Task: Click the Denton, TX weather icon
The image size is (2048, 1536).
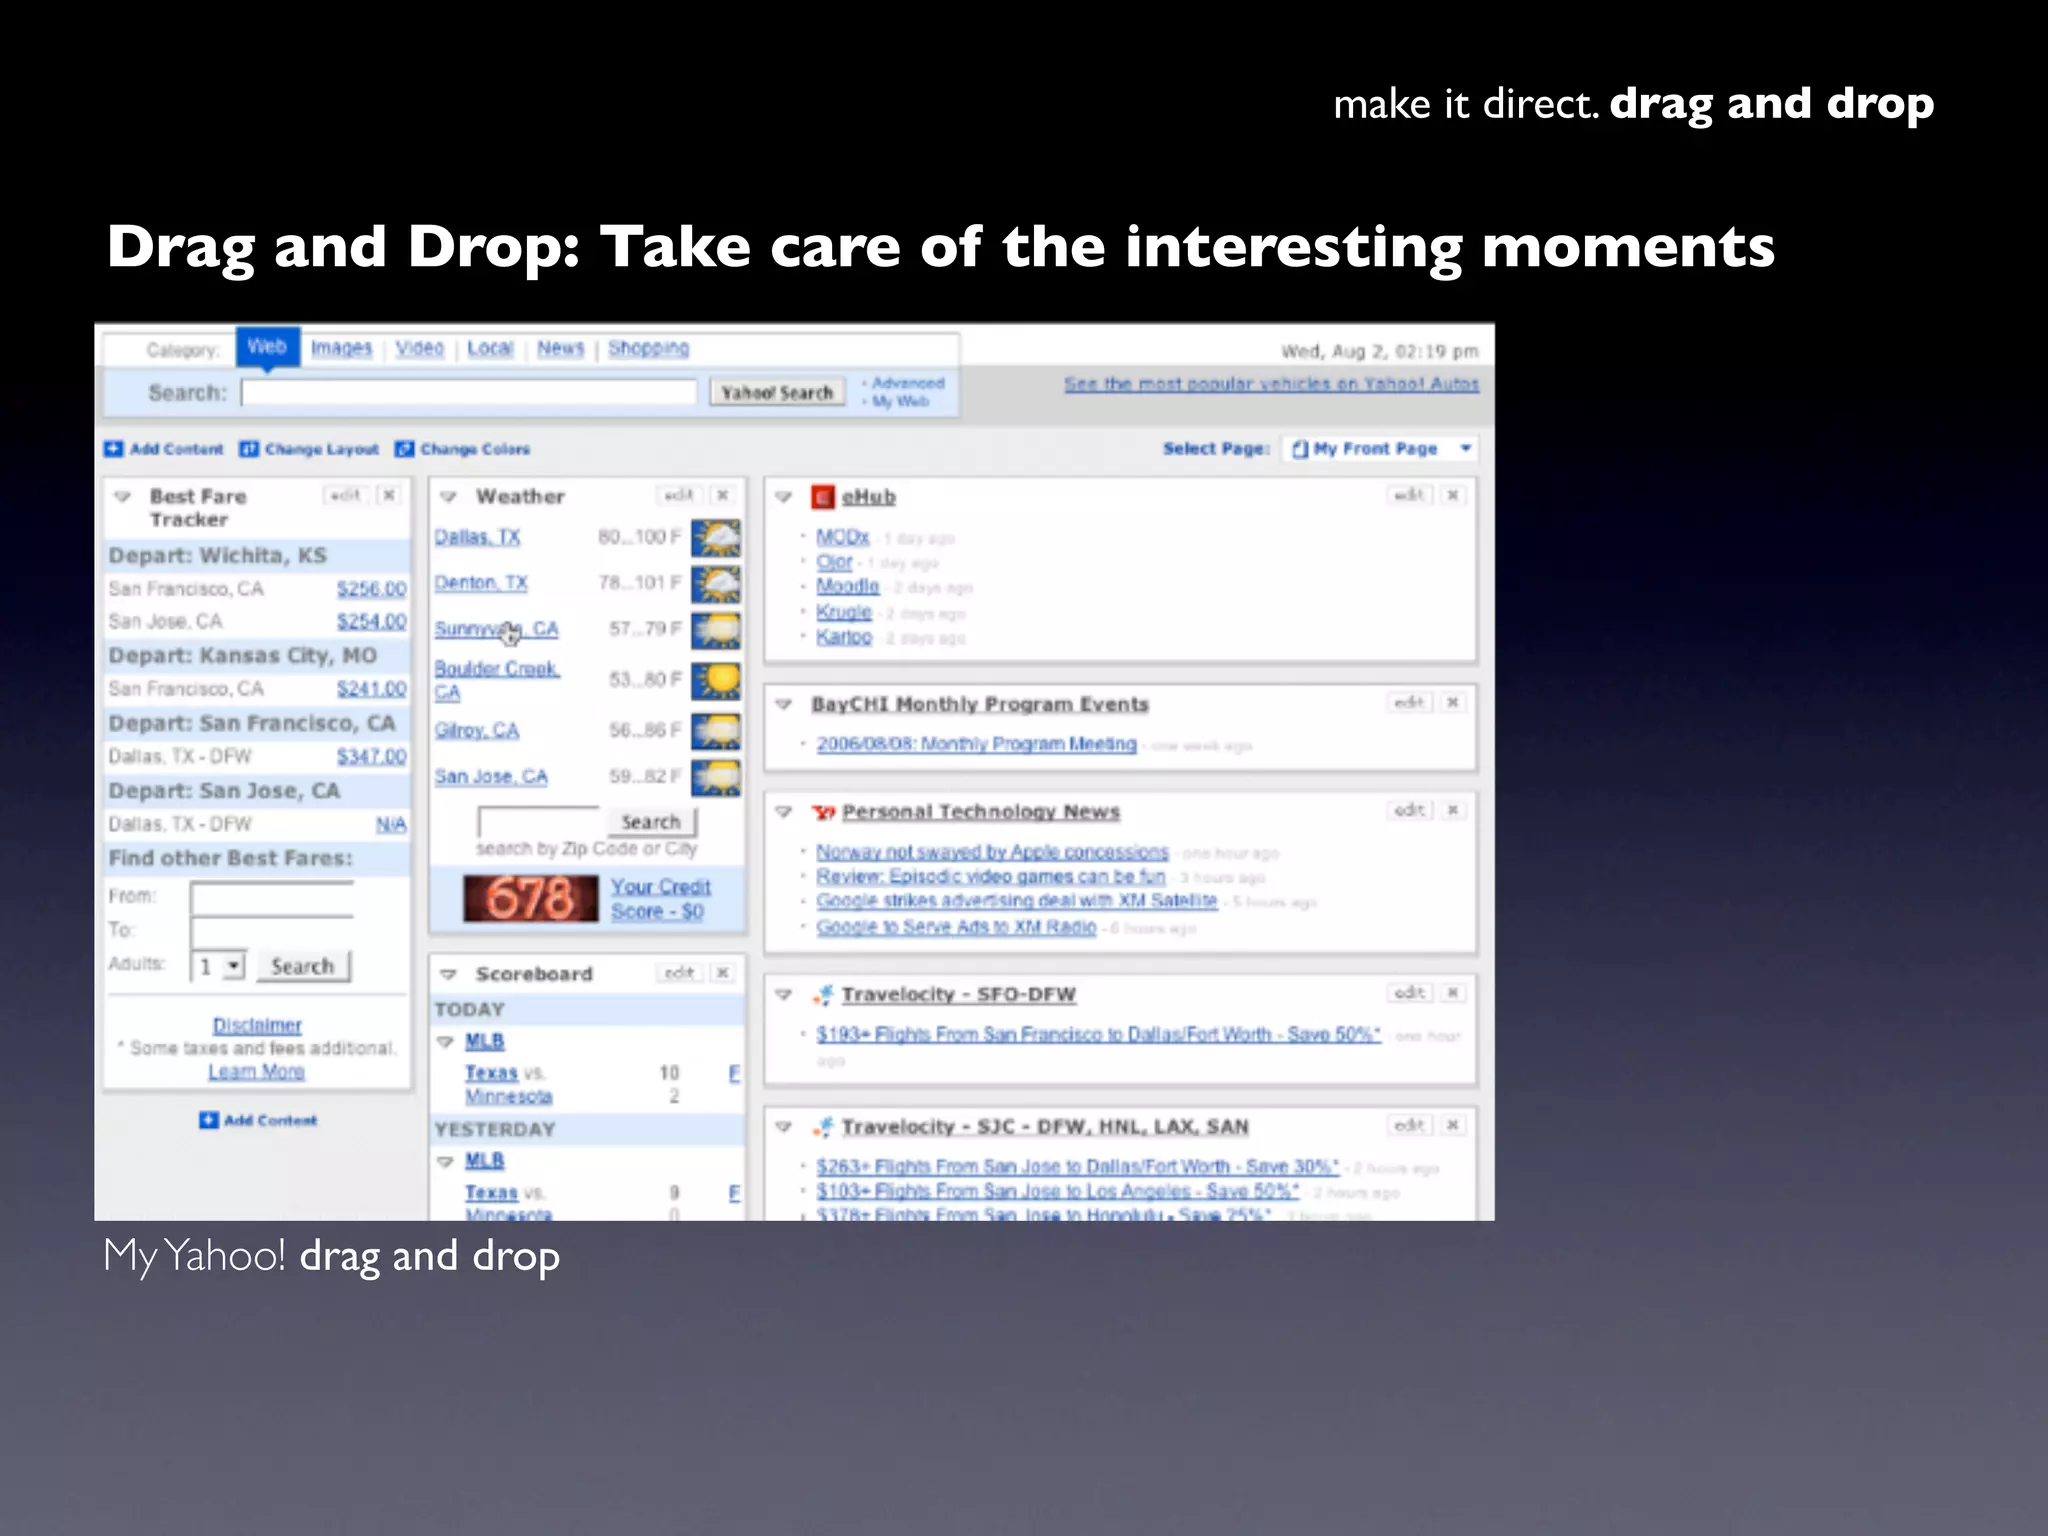Action: click(x=716, y=584)
